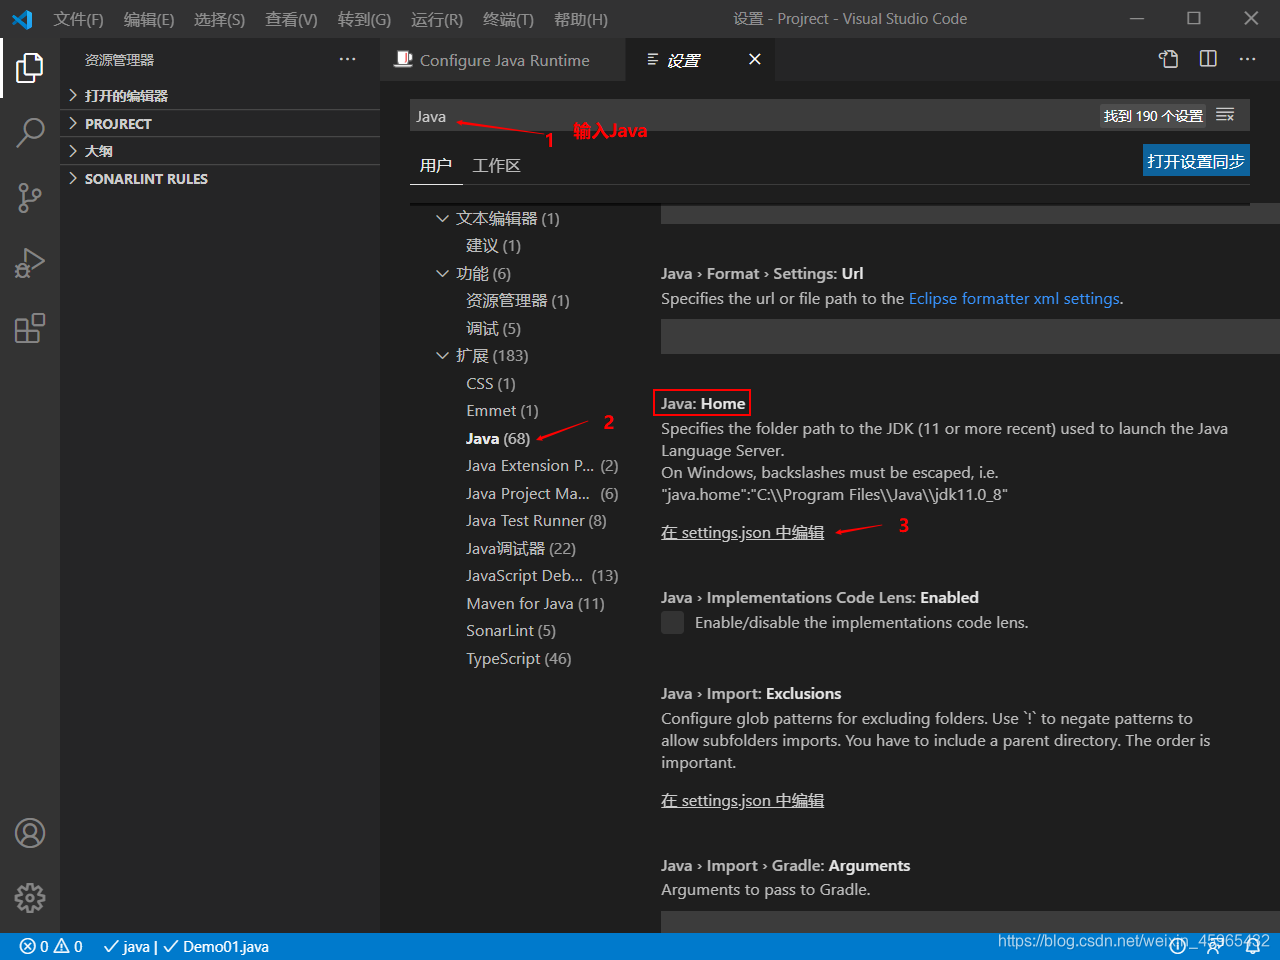Open the Accounts menu icon

pos(30,833)
